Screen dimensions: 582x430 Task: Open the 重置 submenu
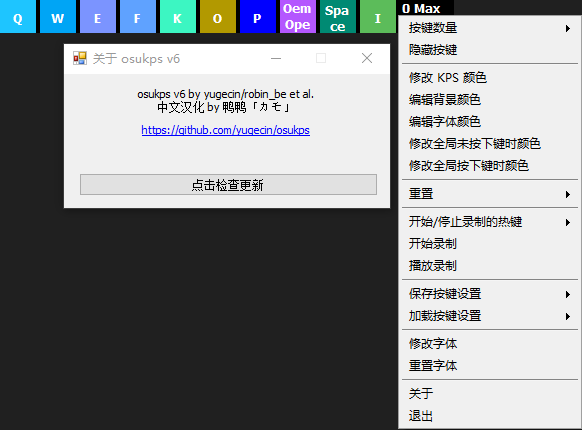[490, 194]
